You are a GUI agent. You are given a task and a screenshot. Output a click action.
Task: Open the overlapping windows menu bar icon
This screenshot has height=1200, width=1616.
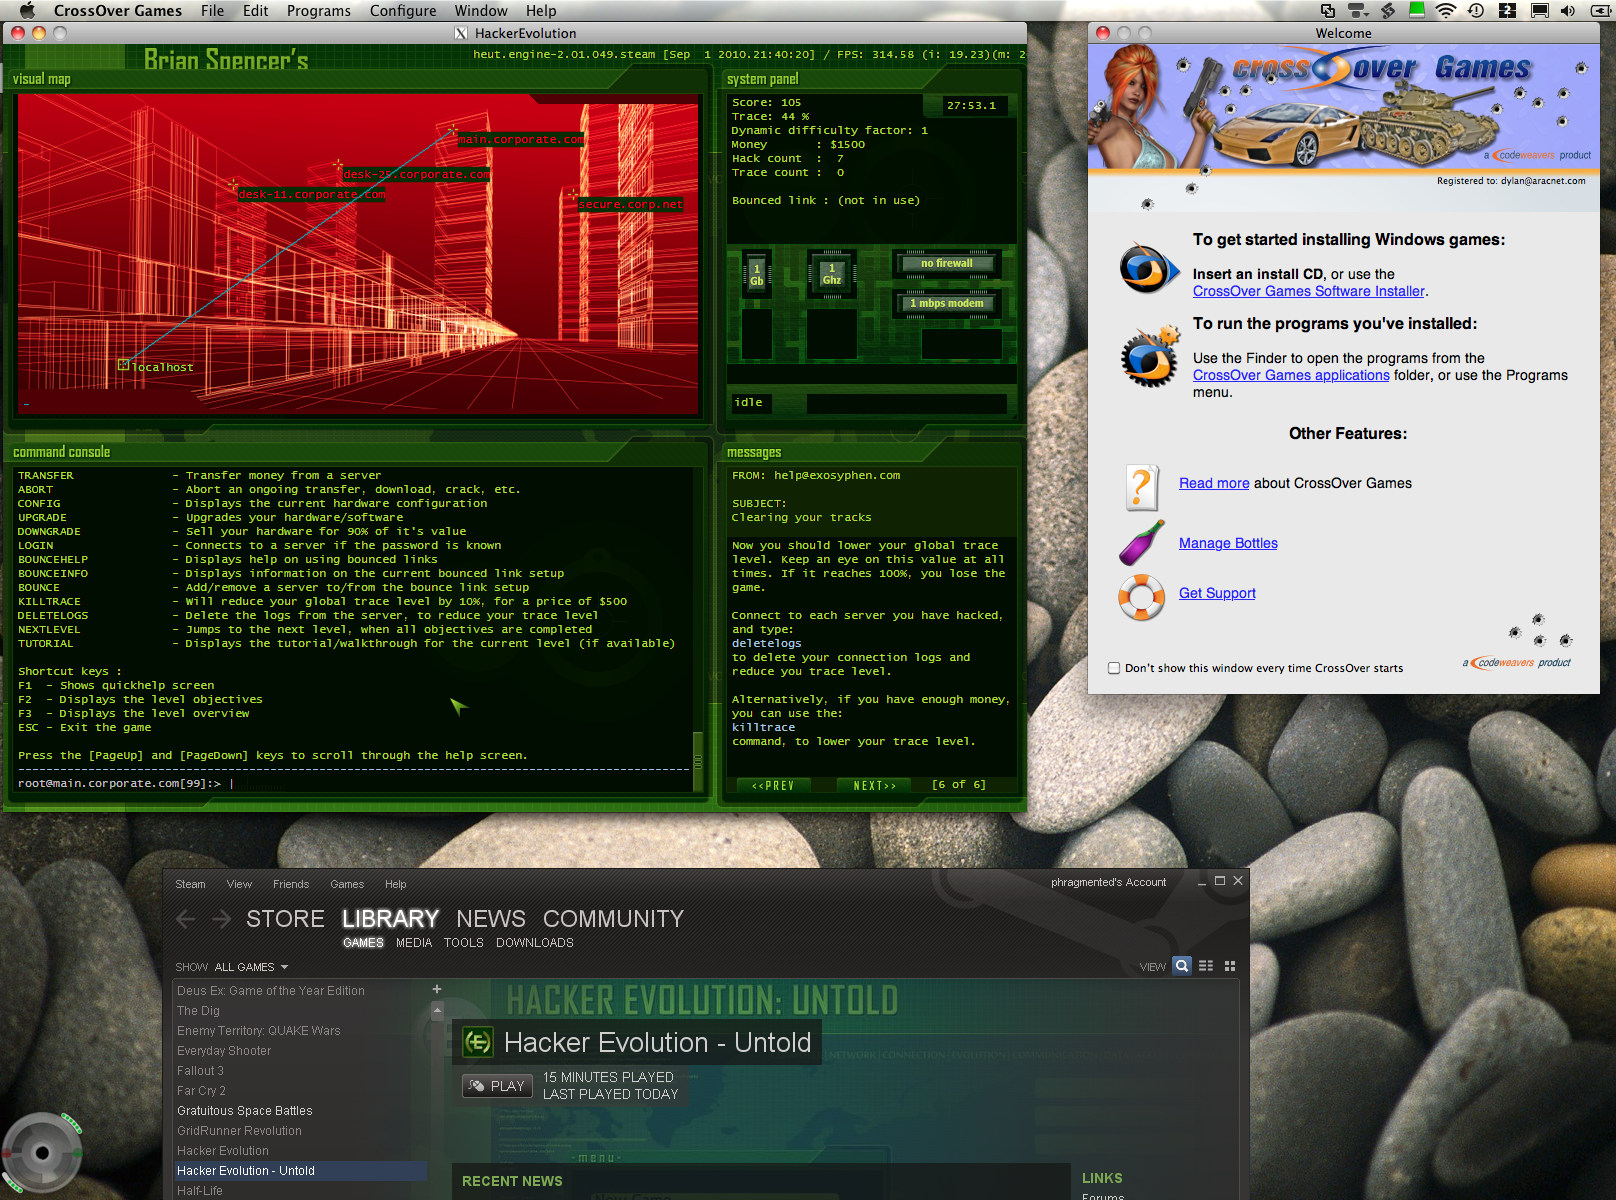[1328, 10]
